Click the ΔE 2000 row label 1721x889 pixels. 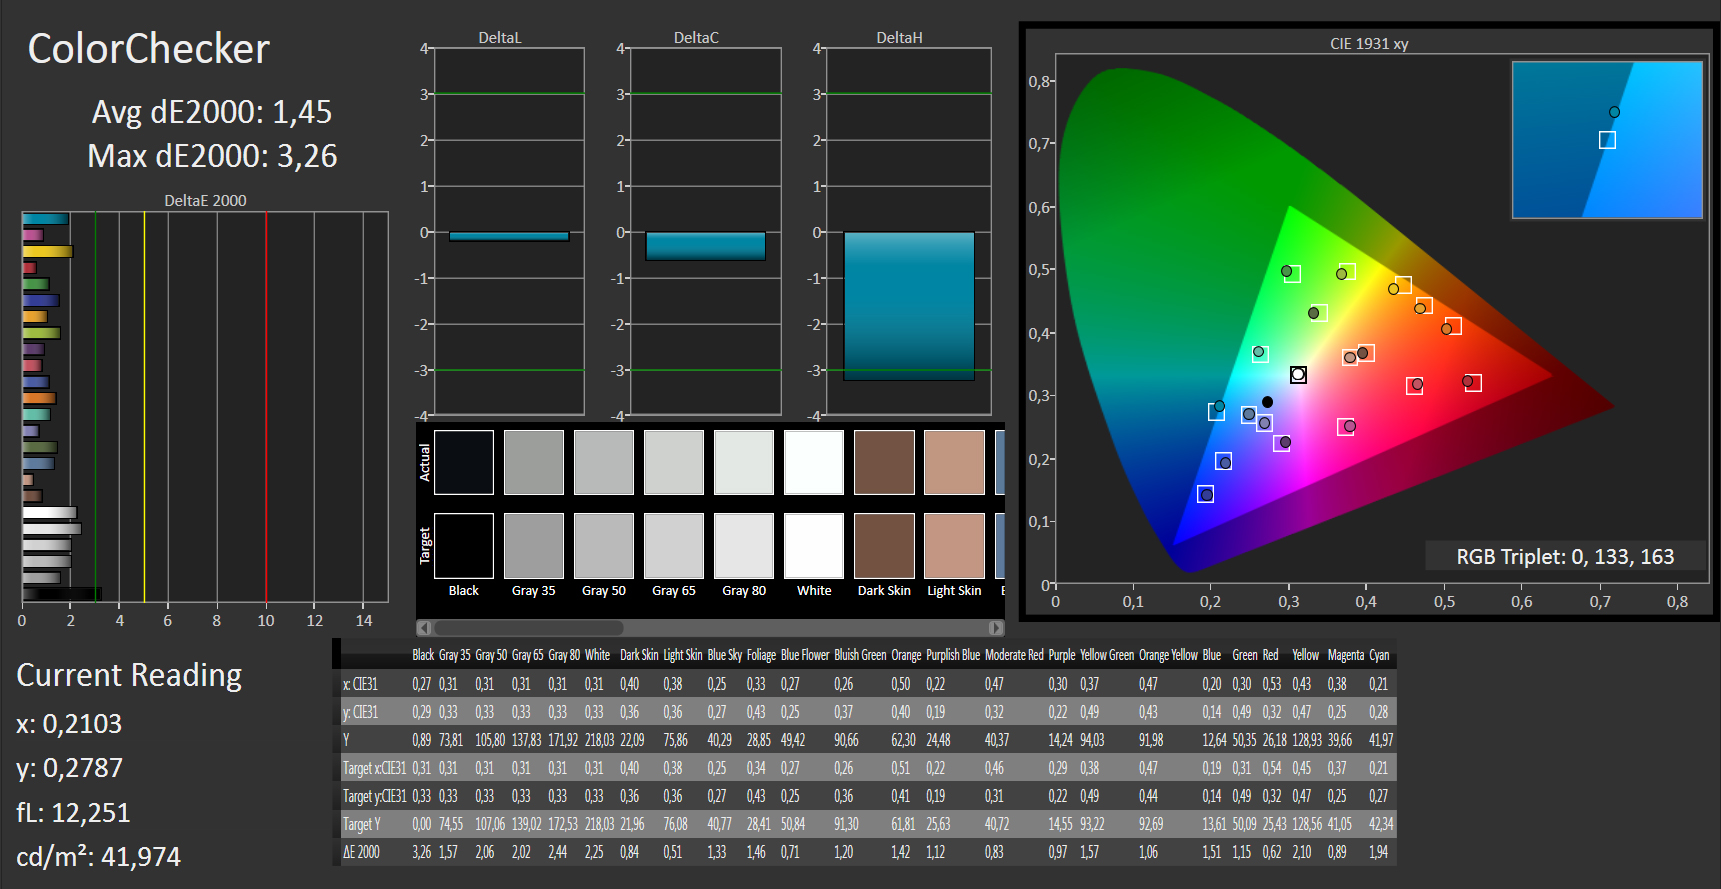[x=362, y=852]
